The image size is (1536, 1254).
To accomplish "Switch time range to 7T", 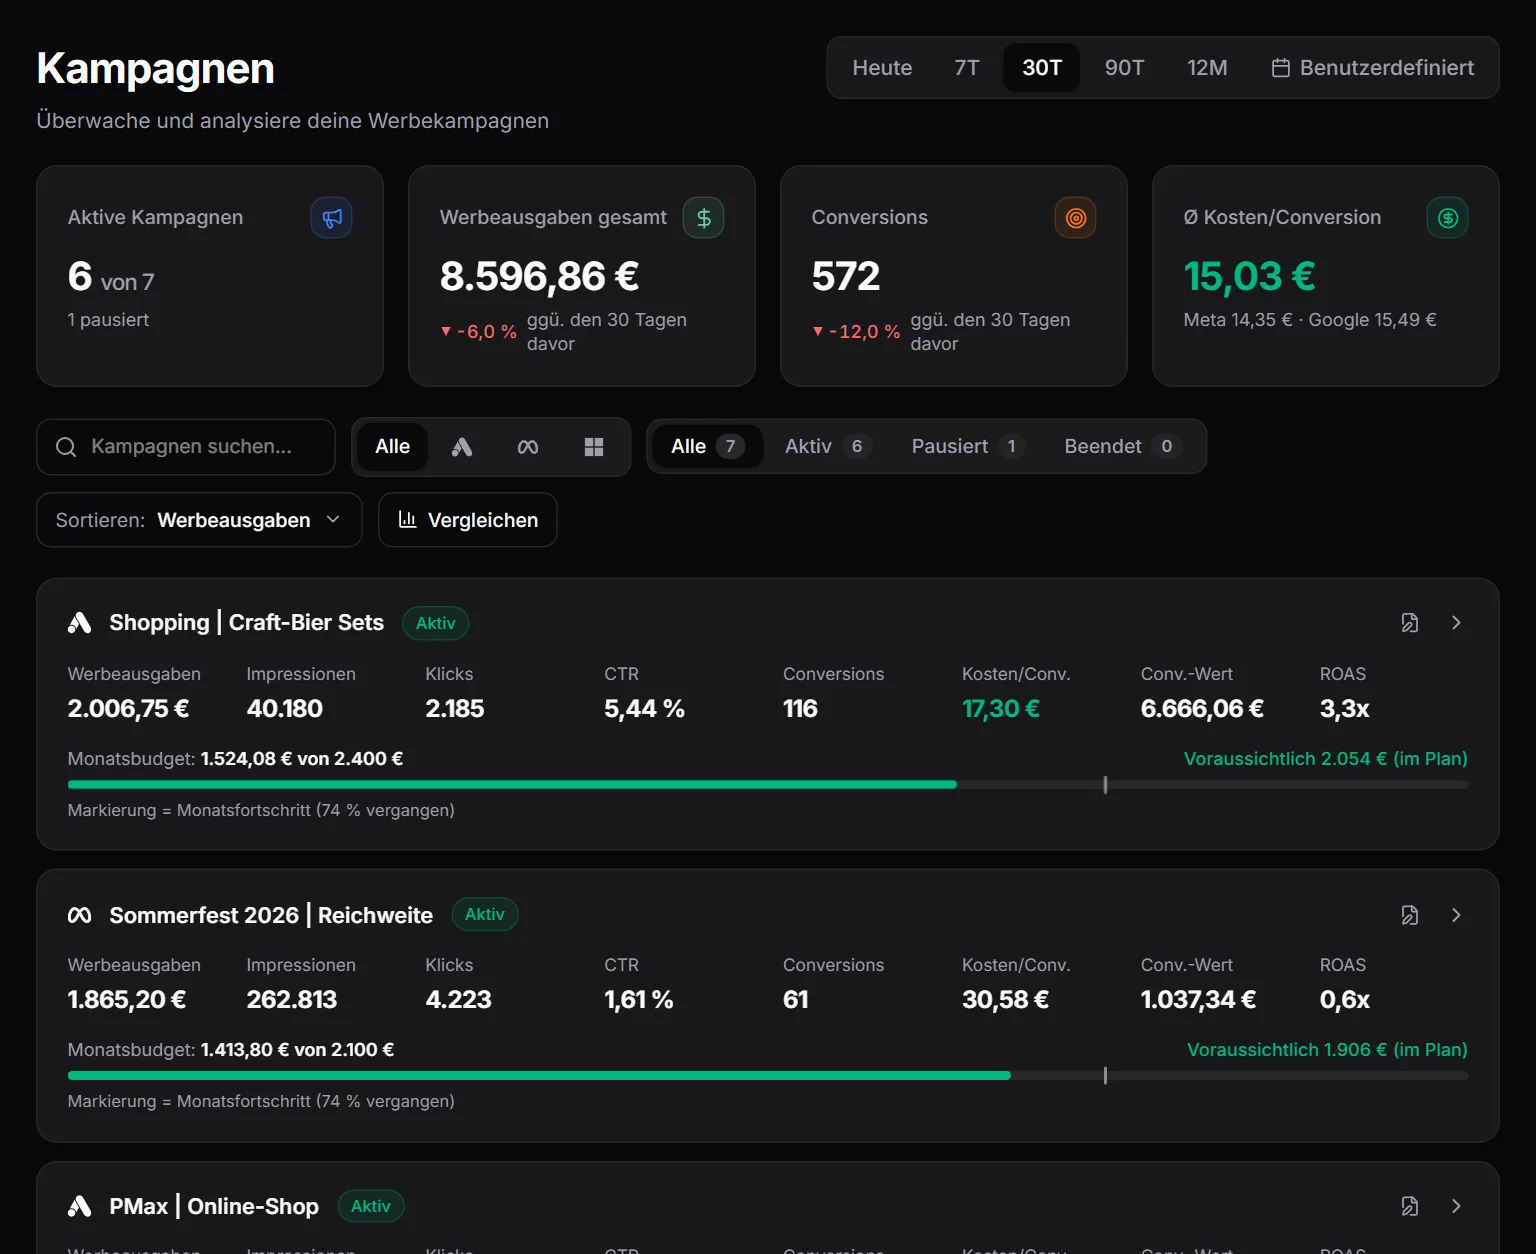I will 967,68.
